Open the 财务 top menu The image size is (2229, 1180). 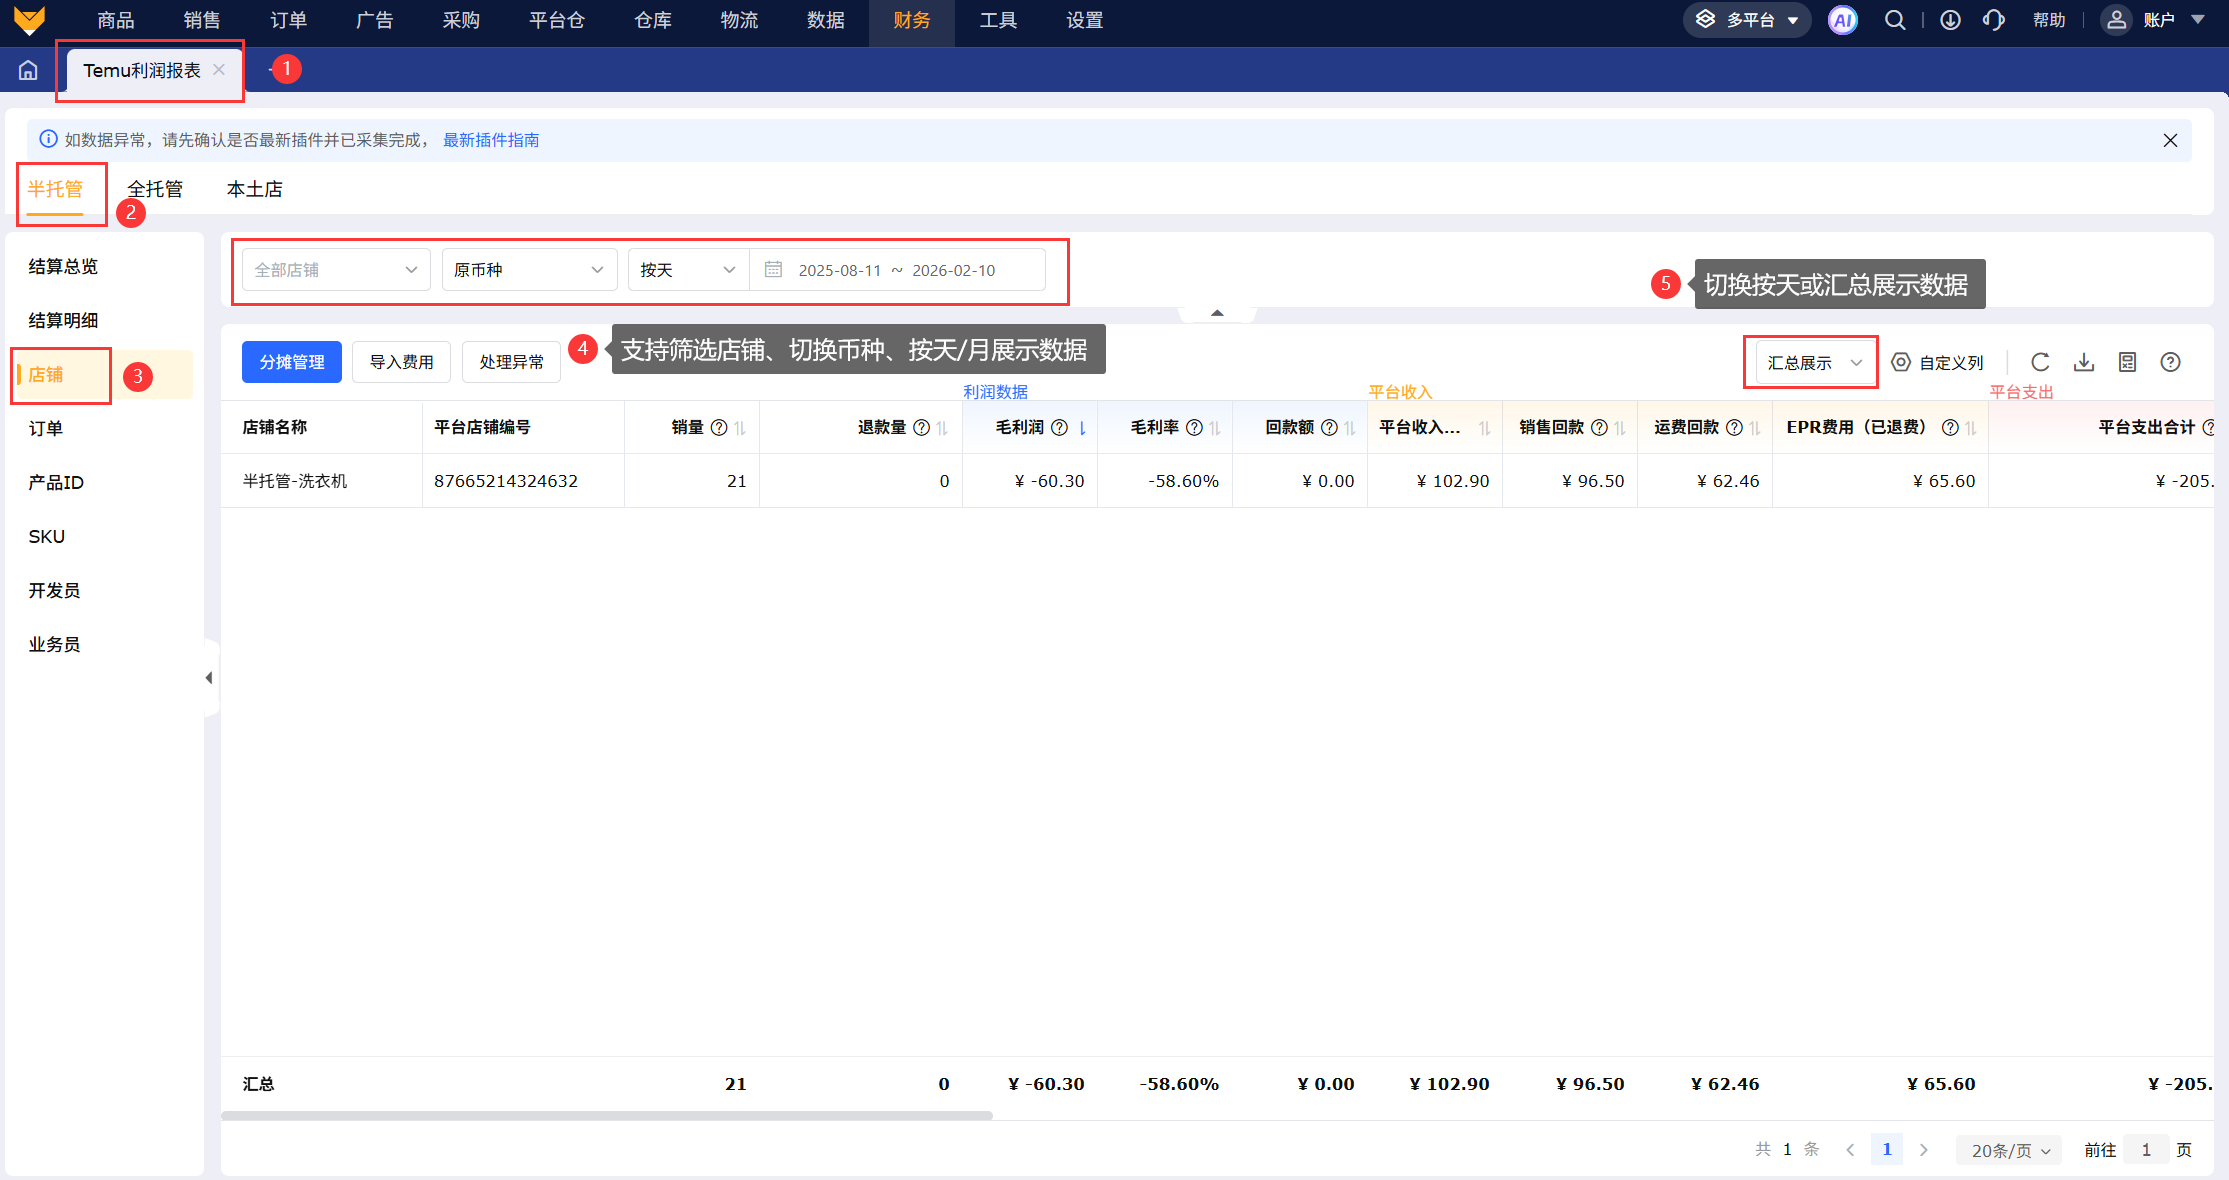point(911,20)
